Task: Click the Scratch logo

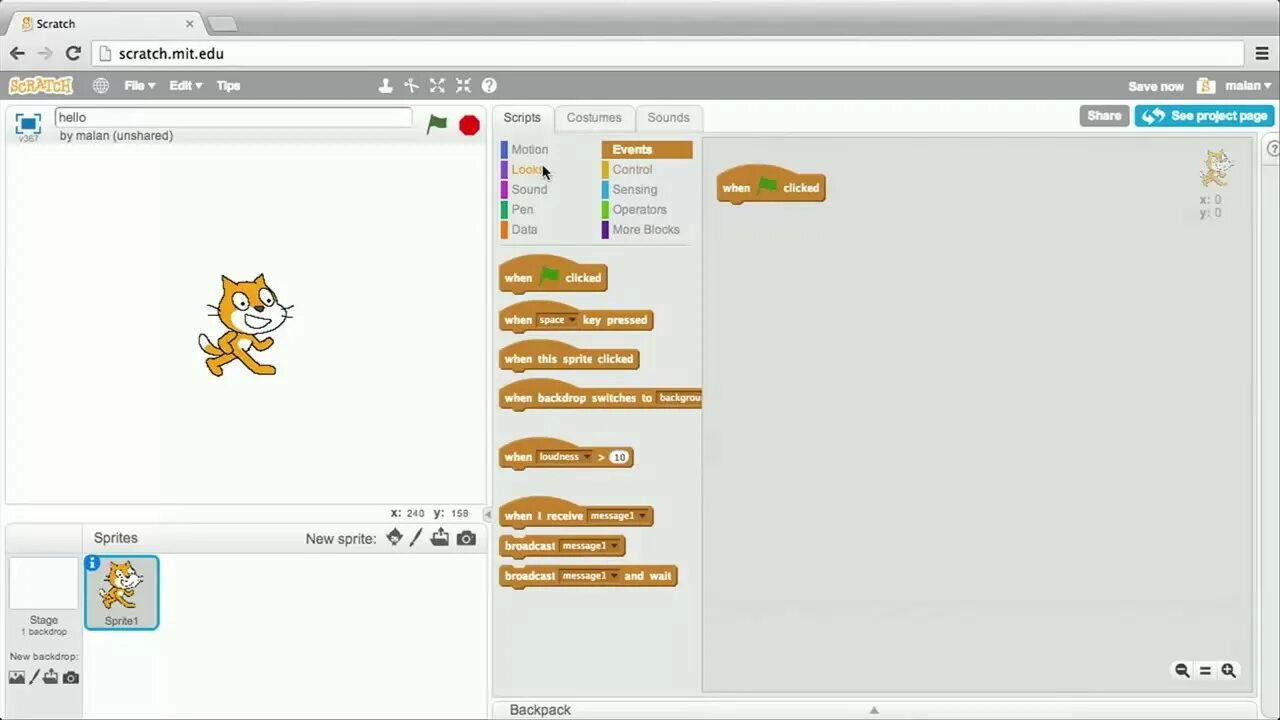Action: (41, 86)
